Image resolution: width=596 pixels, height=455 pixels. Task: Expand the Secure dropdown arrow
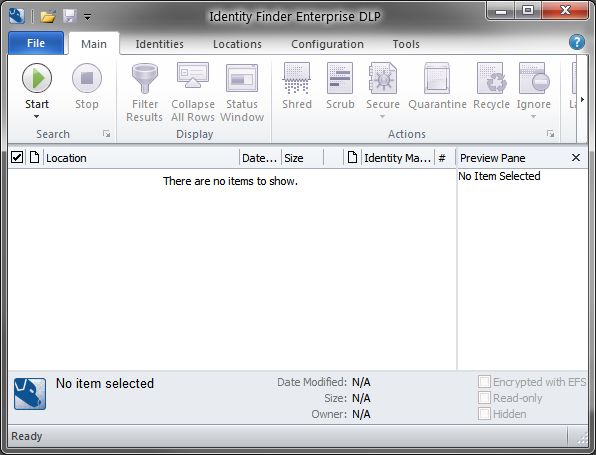pyautogui.click(x=382, y=116)
